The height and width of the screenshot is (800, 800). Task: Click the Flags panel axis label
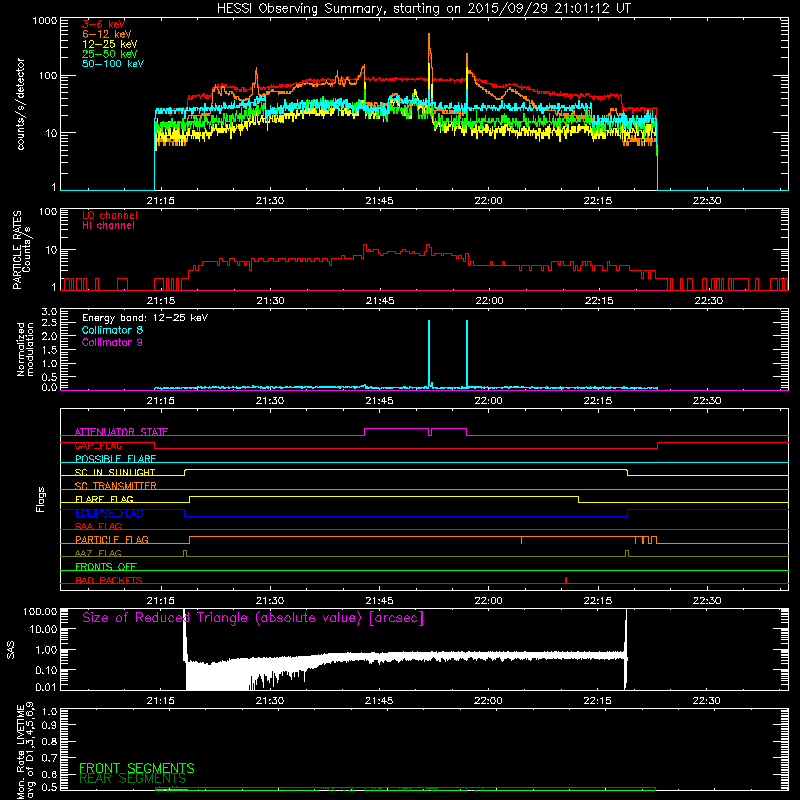[x=40, y=499]
